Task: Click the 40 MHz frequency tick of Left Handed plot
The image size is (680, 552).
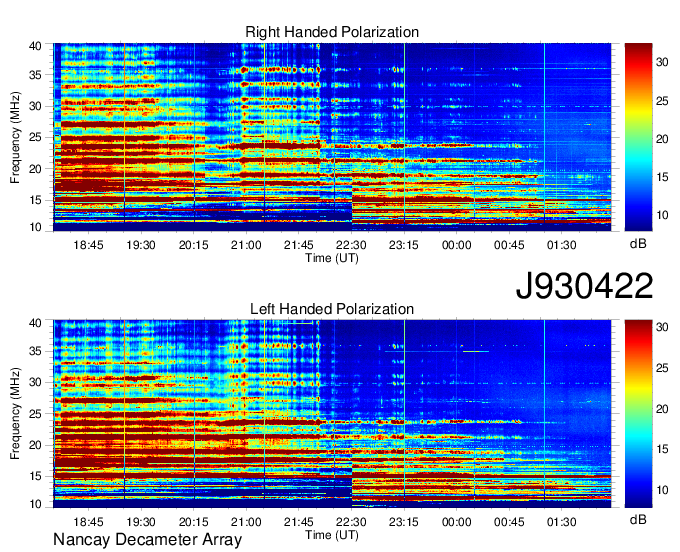Action: 36,323
